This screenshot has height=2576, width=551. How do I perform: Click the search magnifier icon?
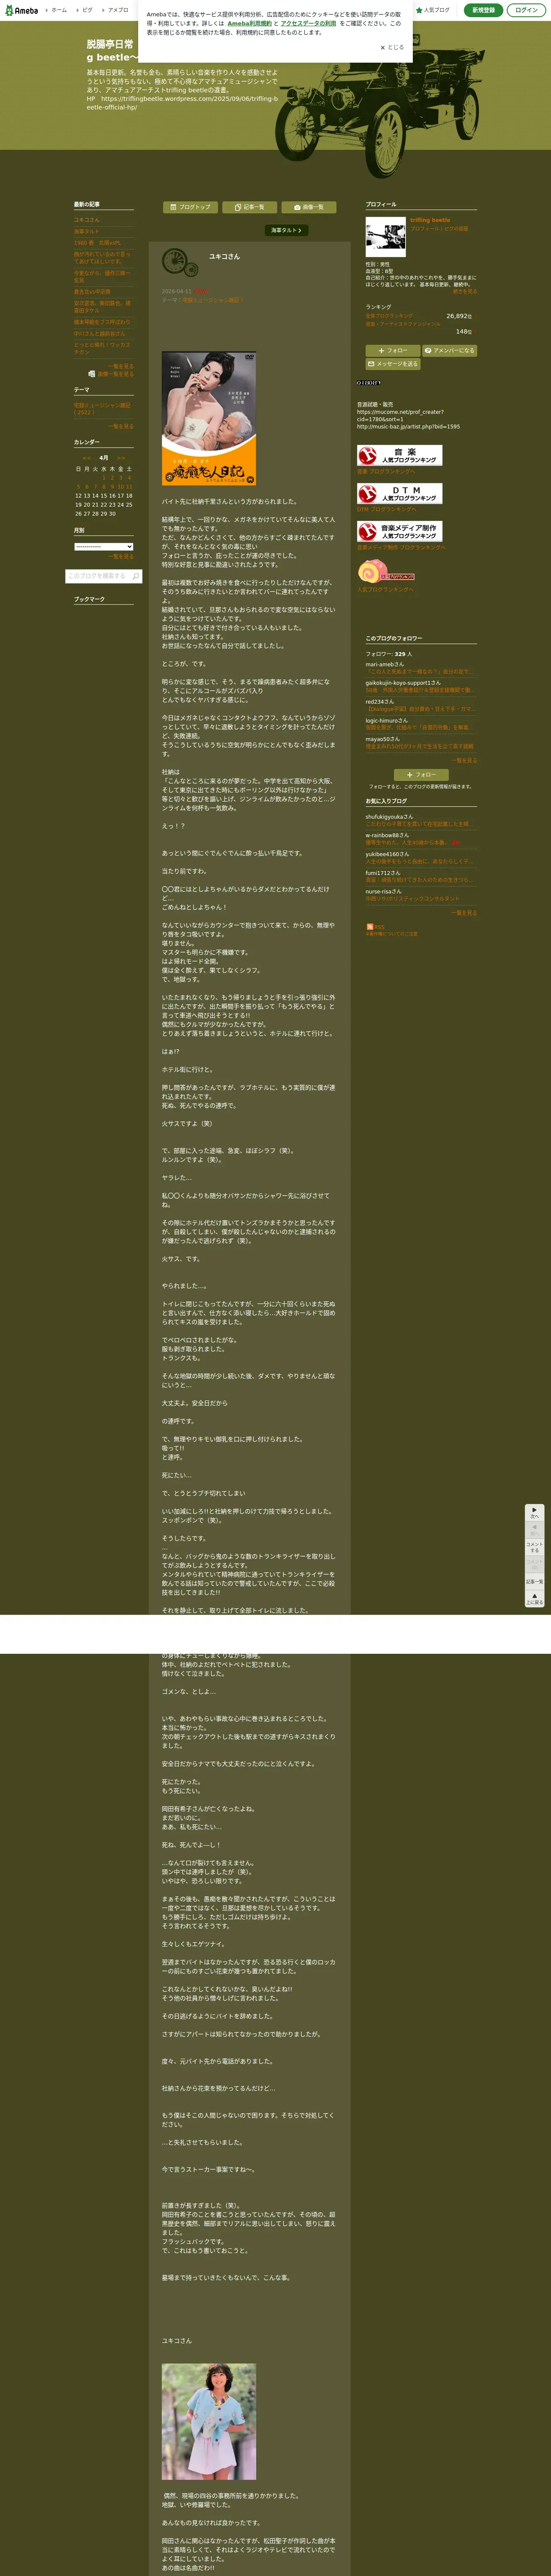click(x=136, y=576)
